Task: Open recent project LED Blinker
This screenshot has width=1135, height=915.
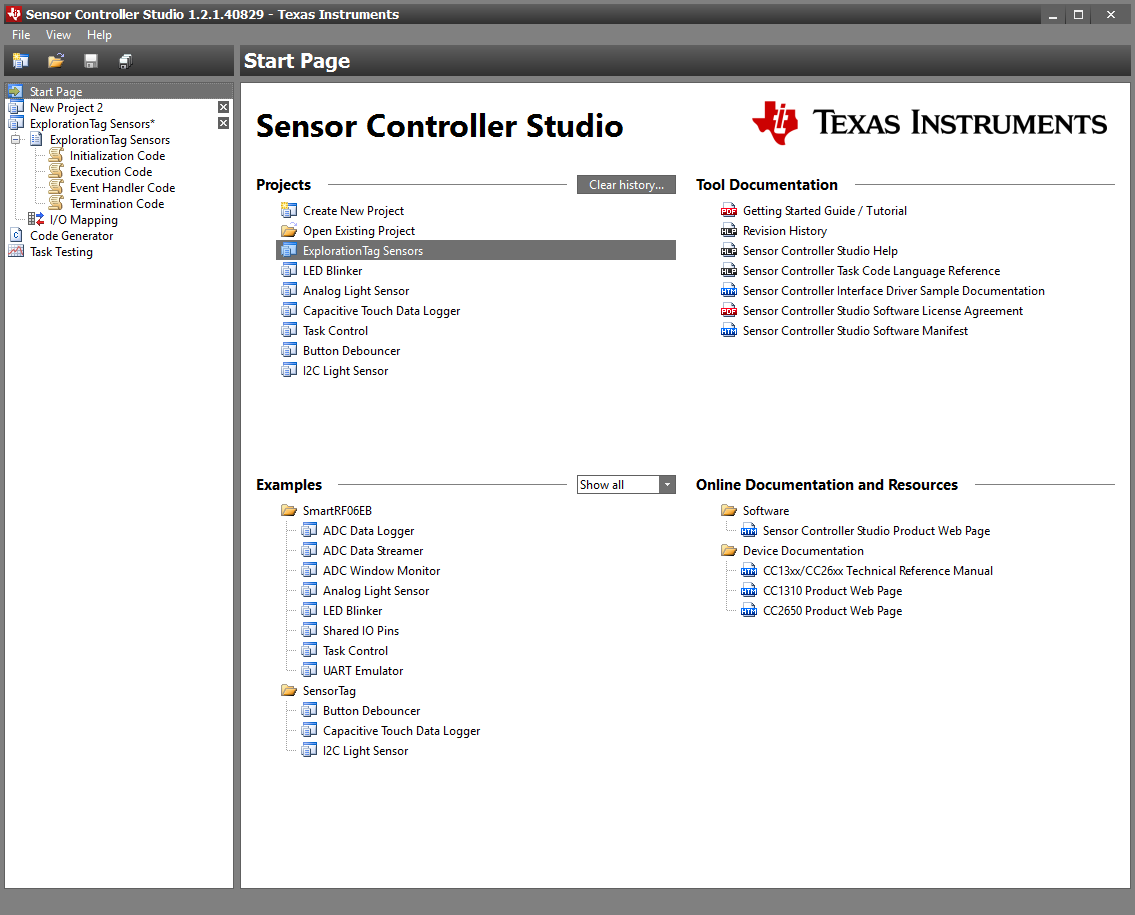Action: pyautogui.click(x=332, y=271)
